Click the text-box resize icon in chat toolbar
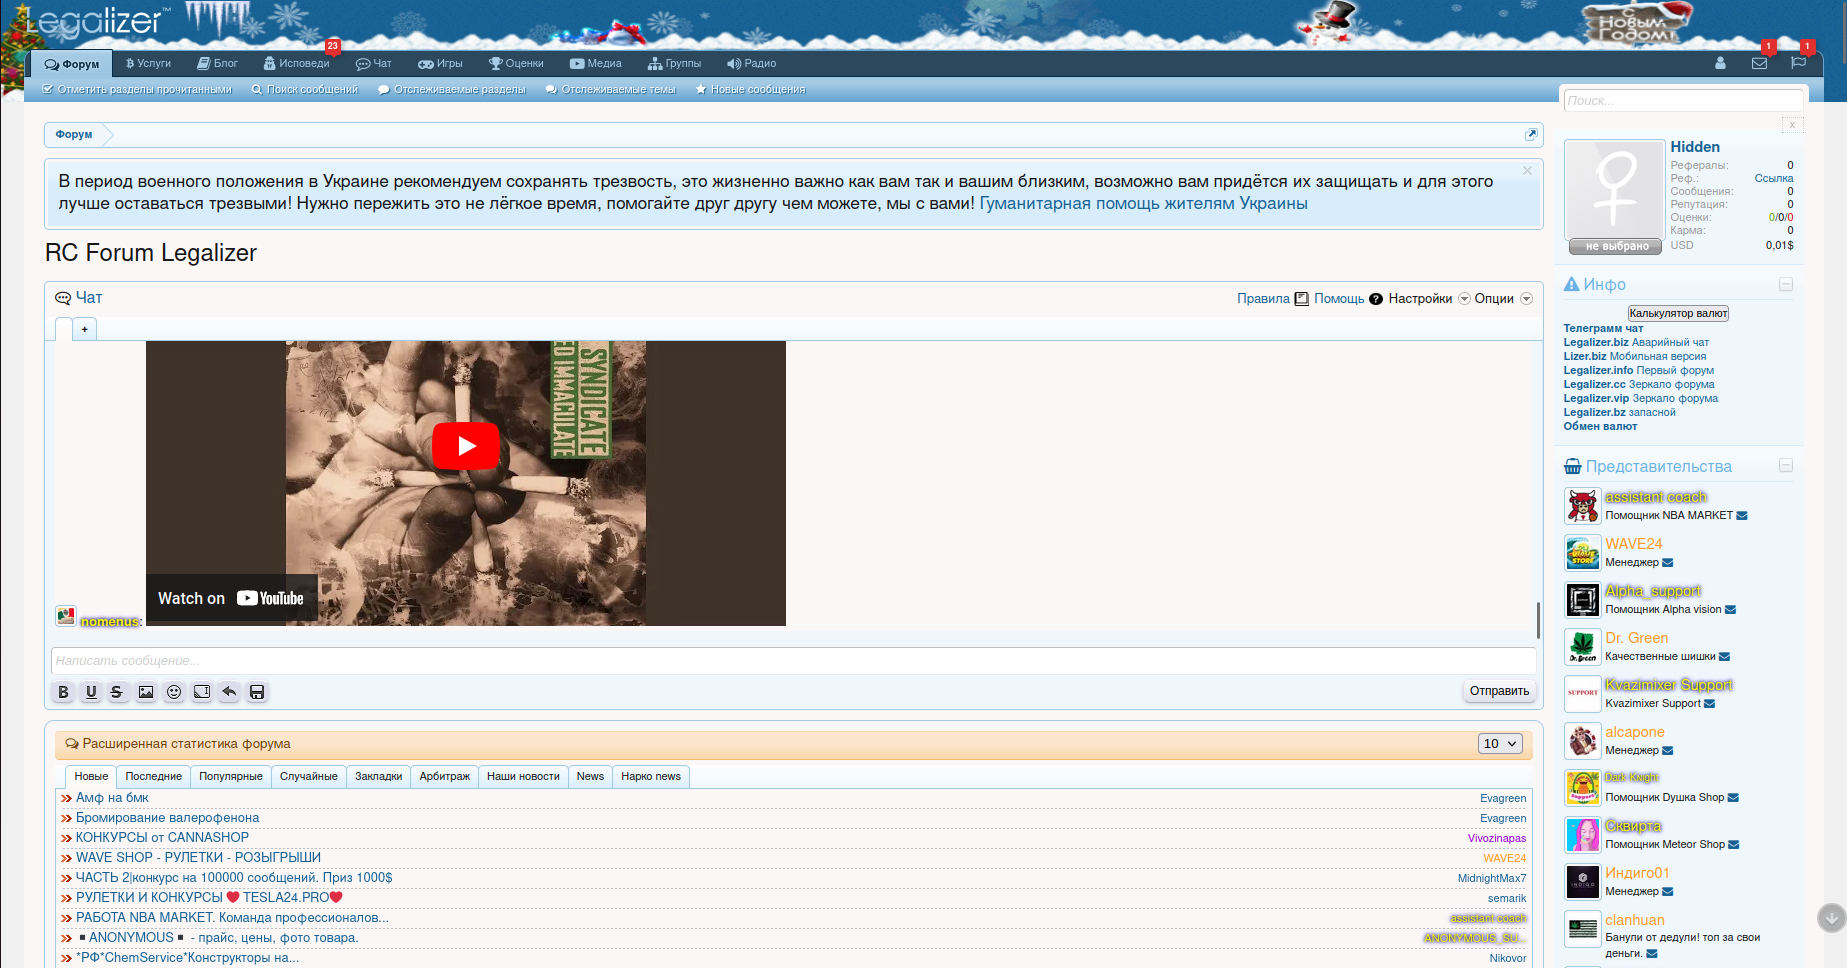Viewport: 1847px width, 968px height. point(202,692)
